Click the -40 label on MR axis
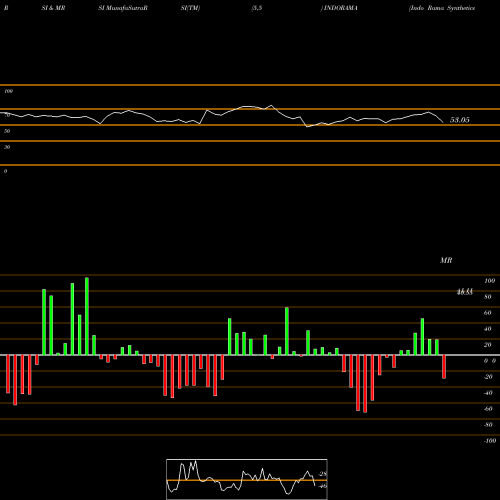500x500 pixels. [x=488, y=393]
